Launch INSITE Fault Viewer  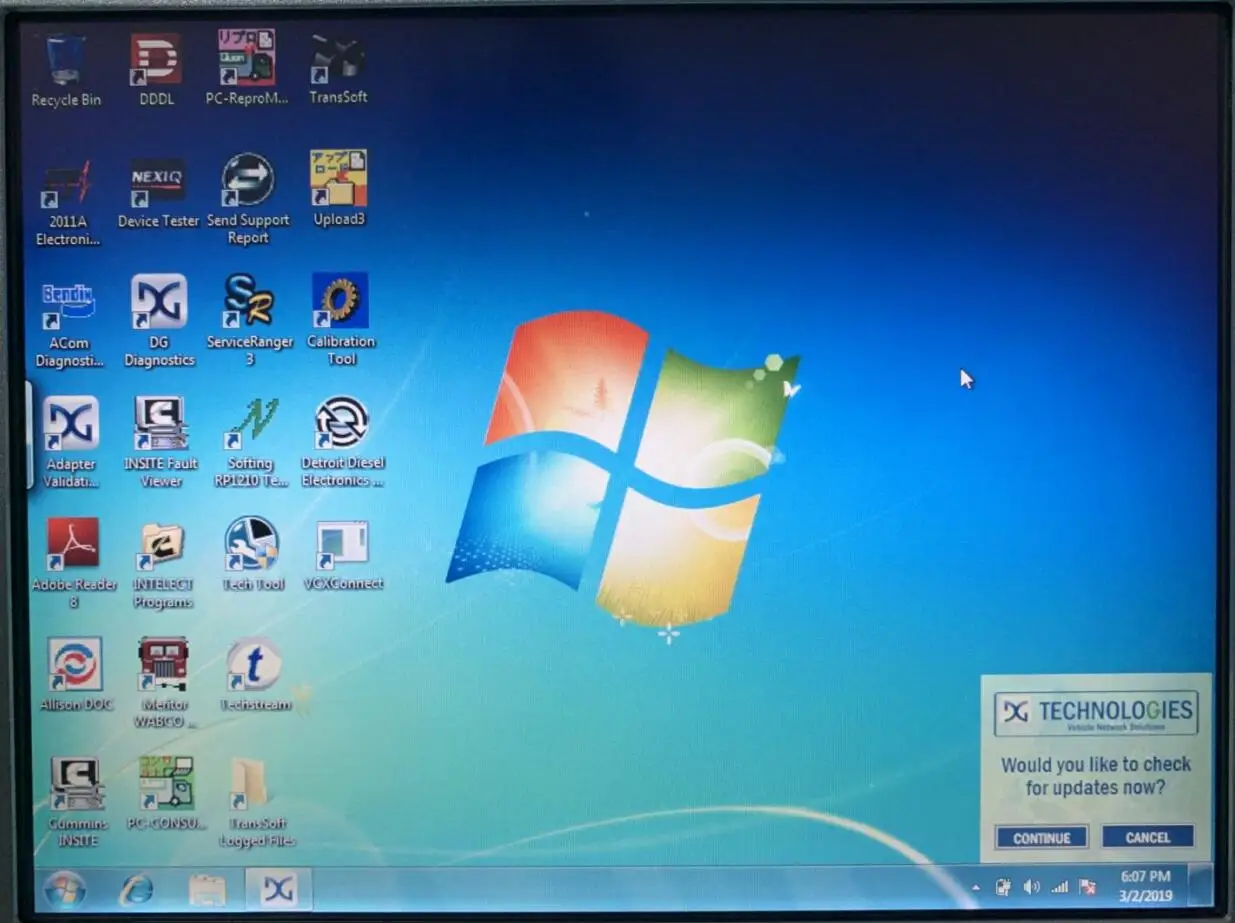[160, 442]
